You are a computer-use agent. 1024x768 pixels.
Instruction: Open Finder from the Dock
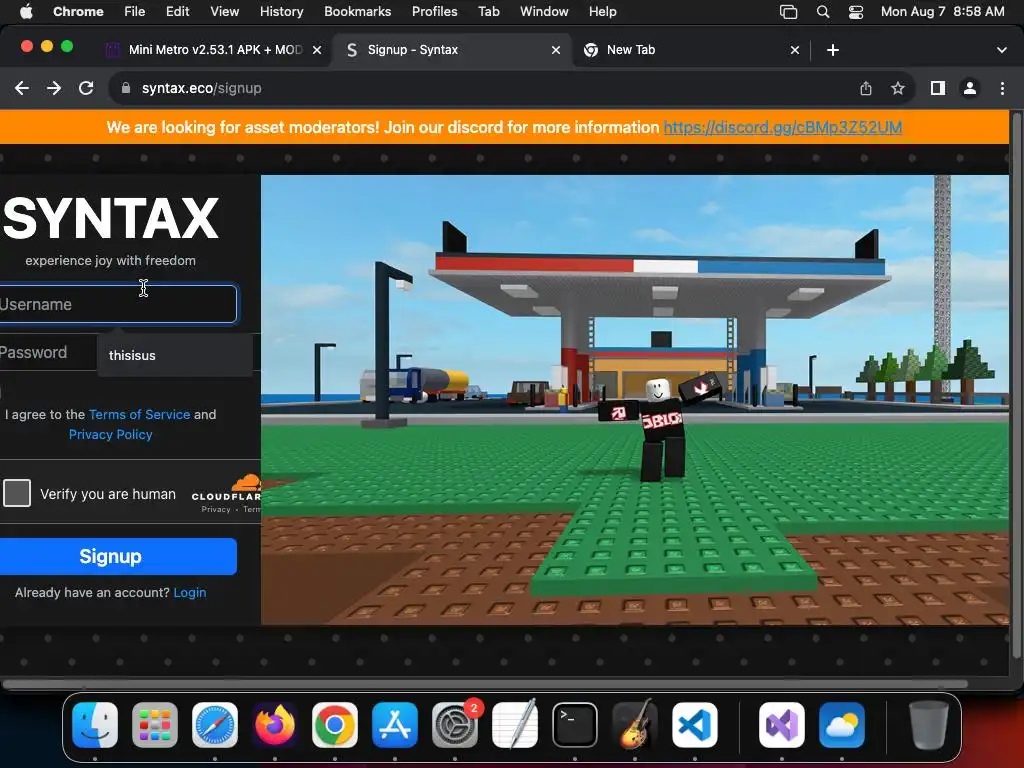[x=95, y=725]
